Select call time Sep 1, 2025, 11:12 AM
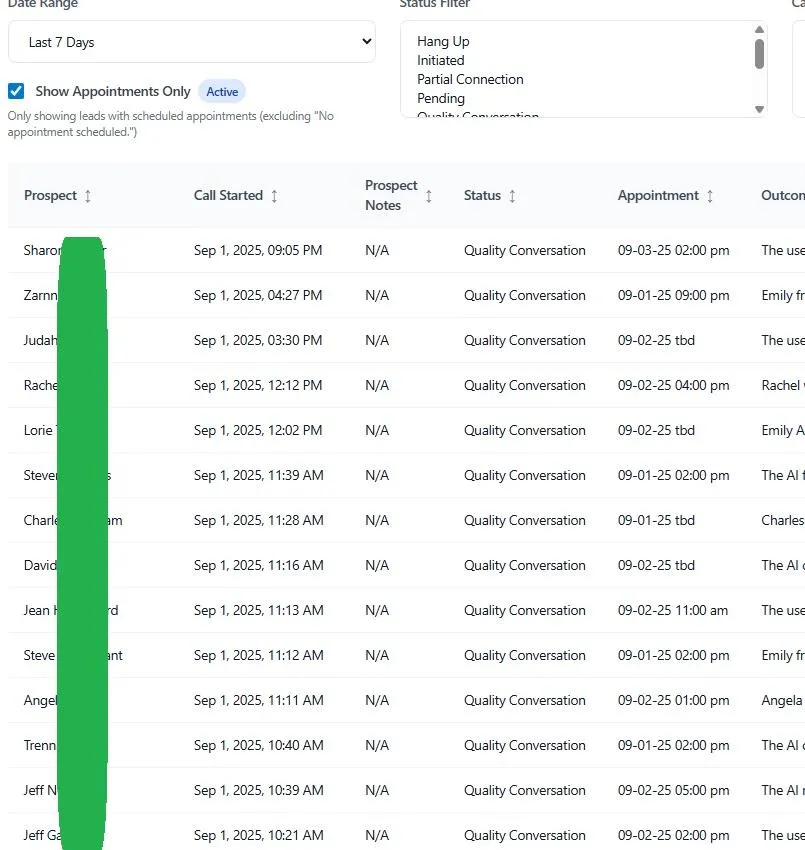The image size is (805, 850). click(x=259, y=655)
